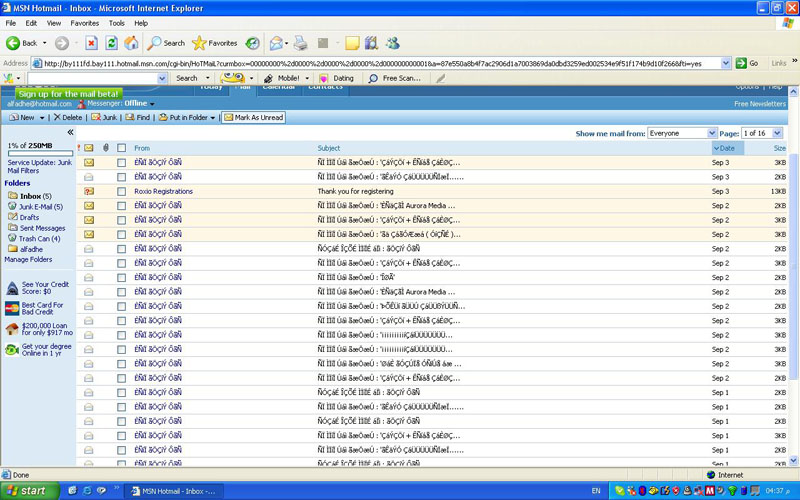Open the View menu
This screenshot has width=800, height=500.
54,23
